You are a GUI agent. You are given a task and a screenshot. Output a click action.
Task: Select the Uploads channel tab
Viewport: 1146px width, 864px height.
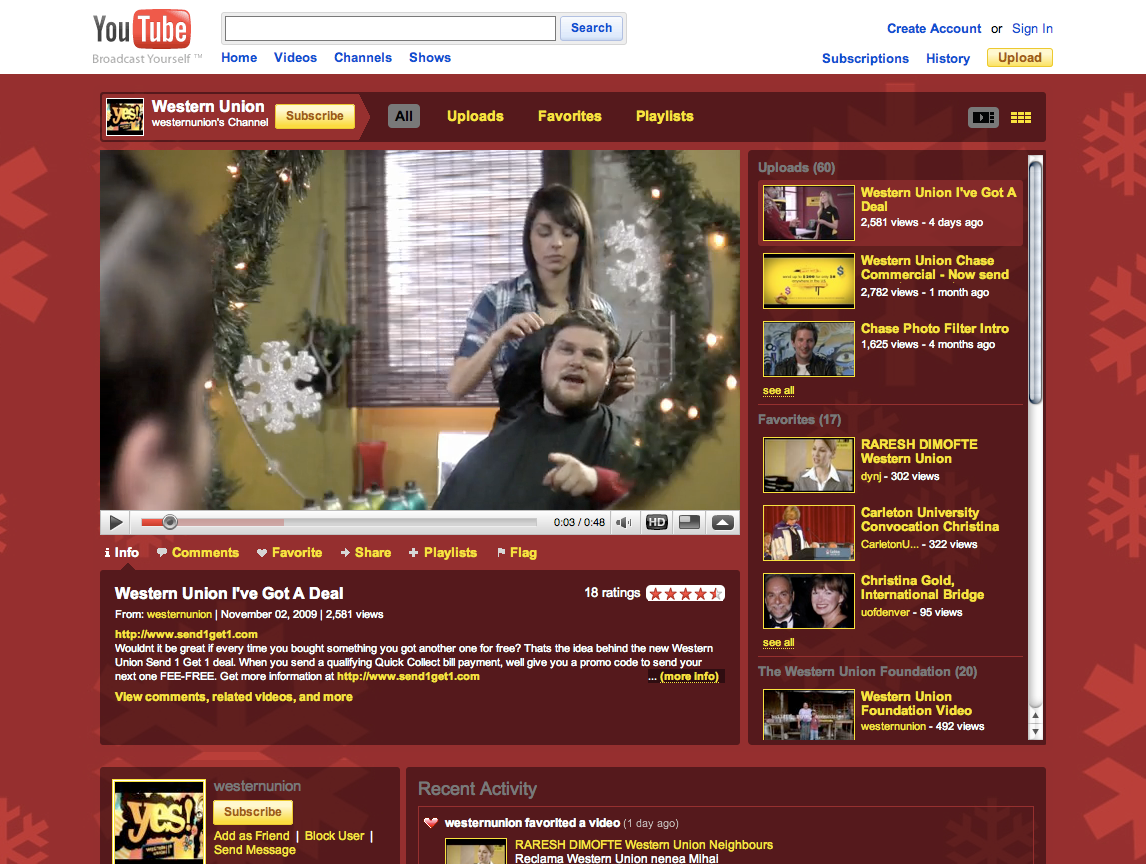coord(475,116)
